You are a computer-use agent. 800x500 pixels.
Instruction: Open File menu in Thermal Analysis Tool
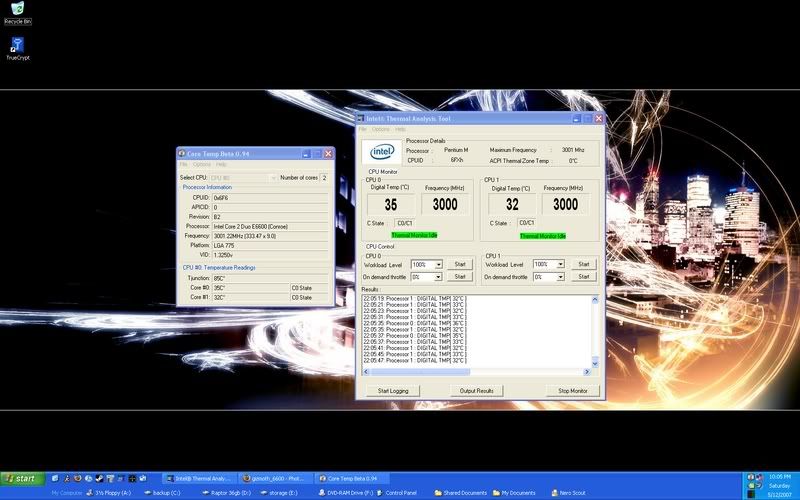coord(364,129)
